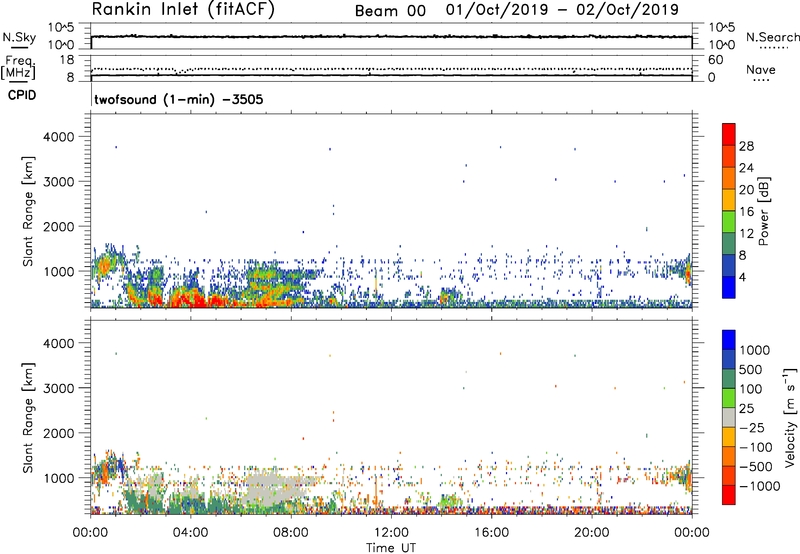Pick the yellow Power segment between 16 and 20
Screen dimensions: 800x554
coord(729,200)
